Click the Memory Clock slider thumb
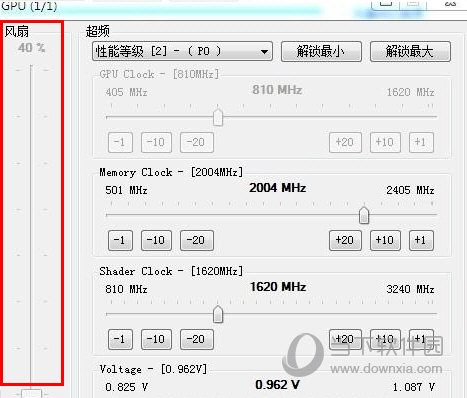Screen dimensions: 467x398 [x=364, y=215]
